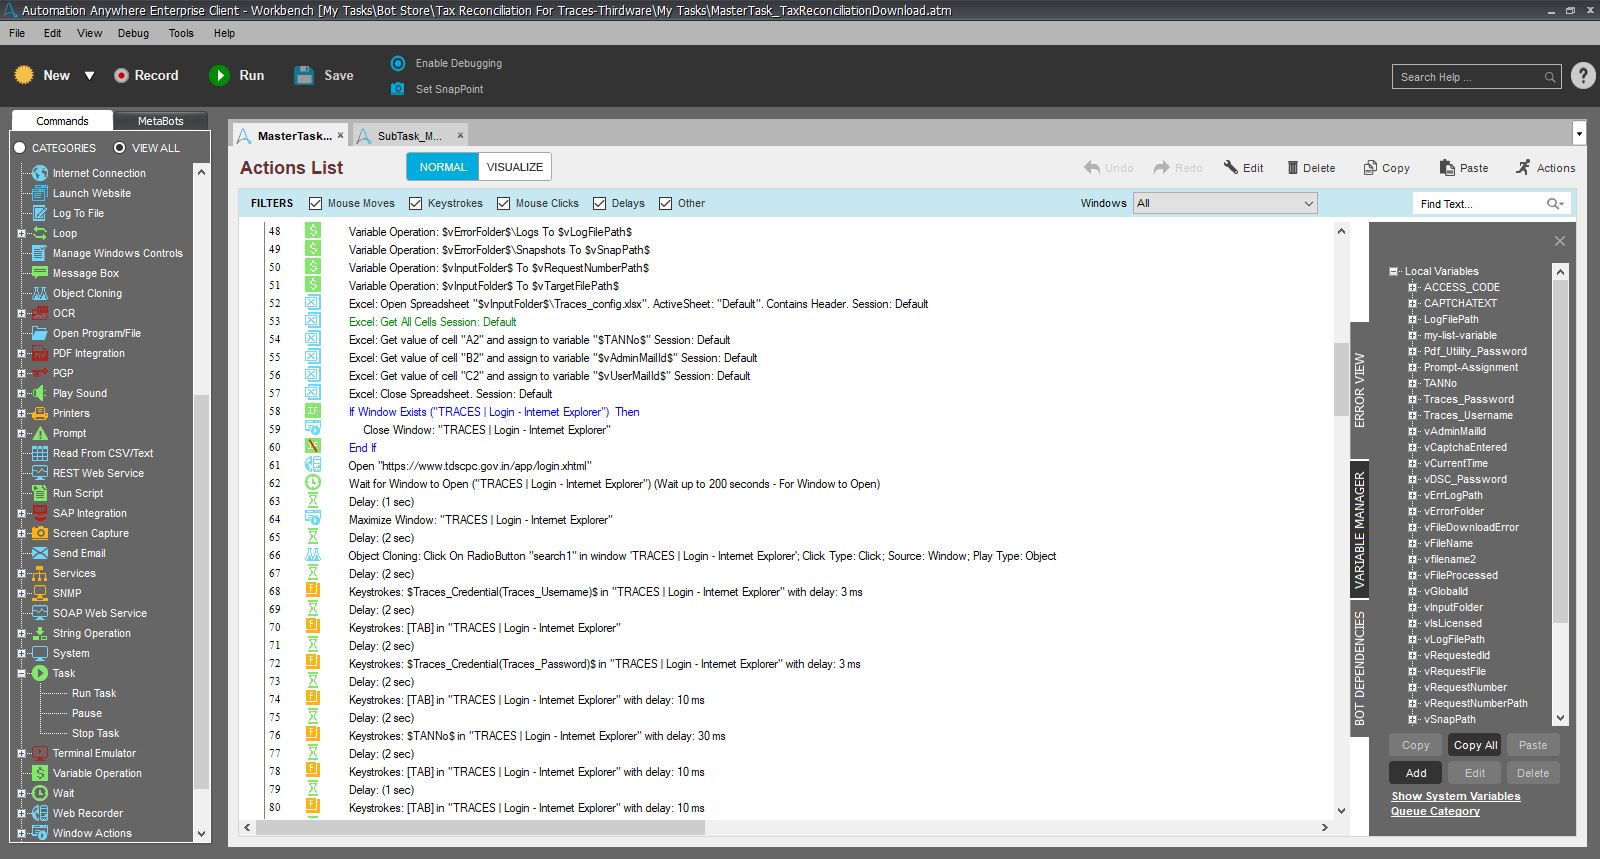Collapse the Local Variables tree

click(1394, 271)
